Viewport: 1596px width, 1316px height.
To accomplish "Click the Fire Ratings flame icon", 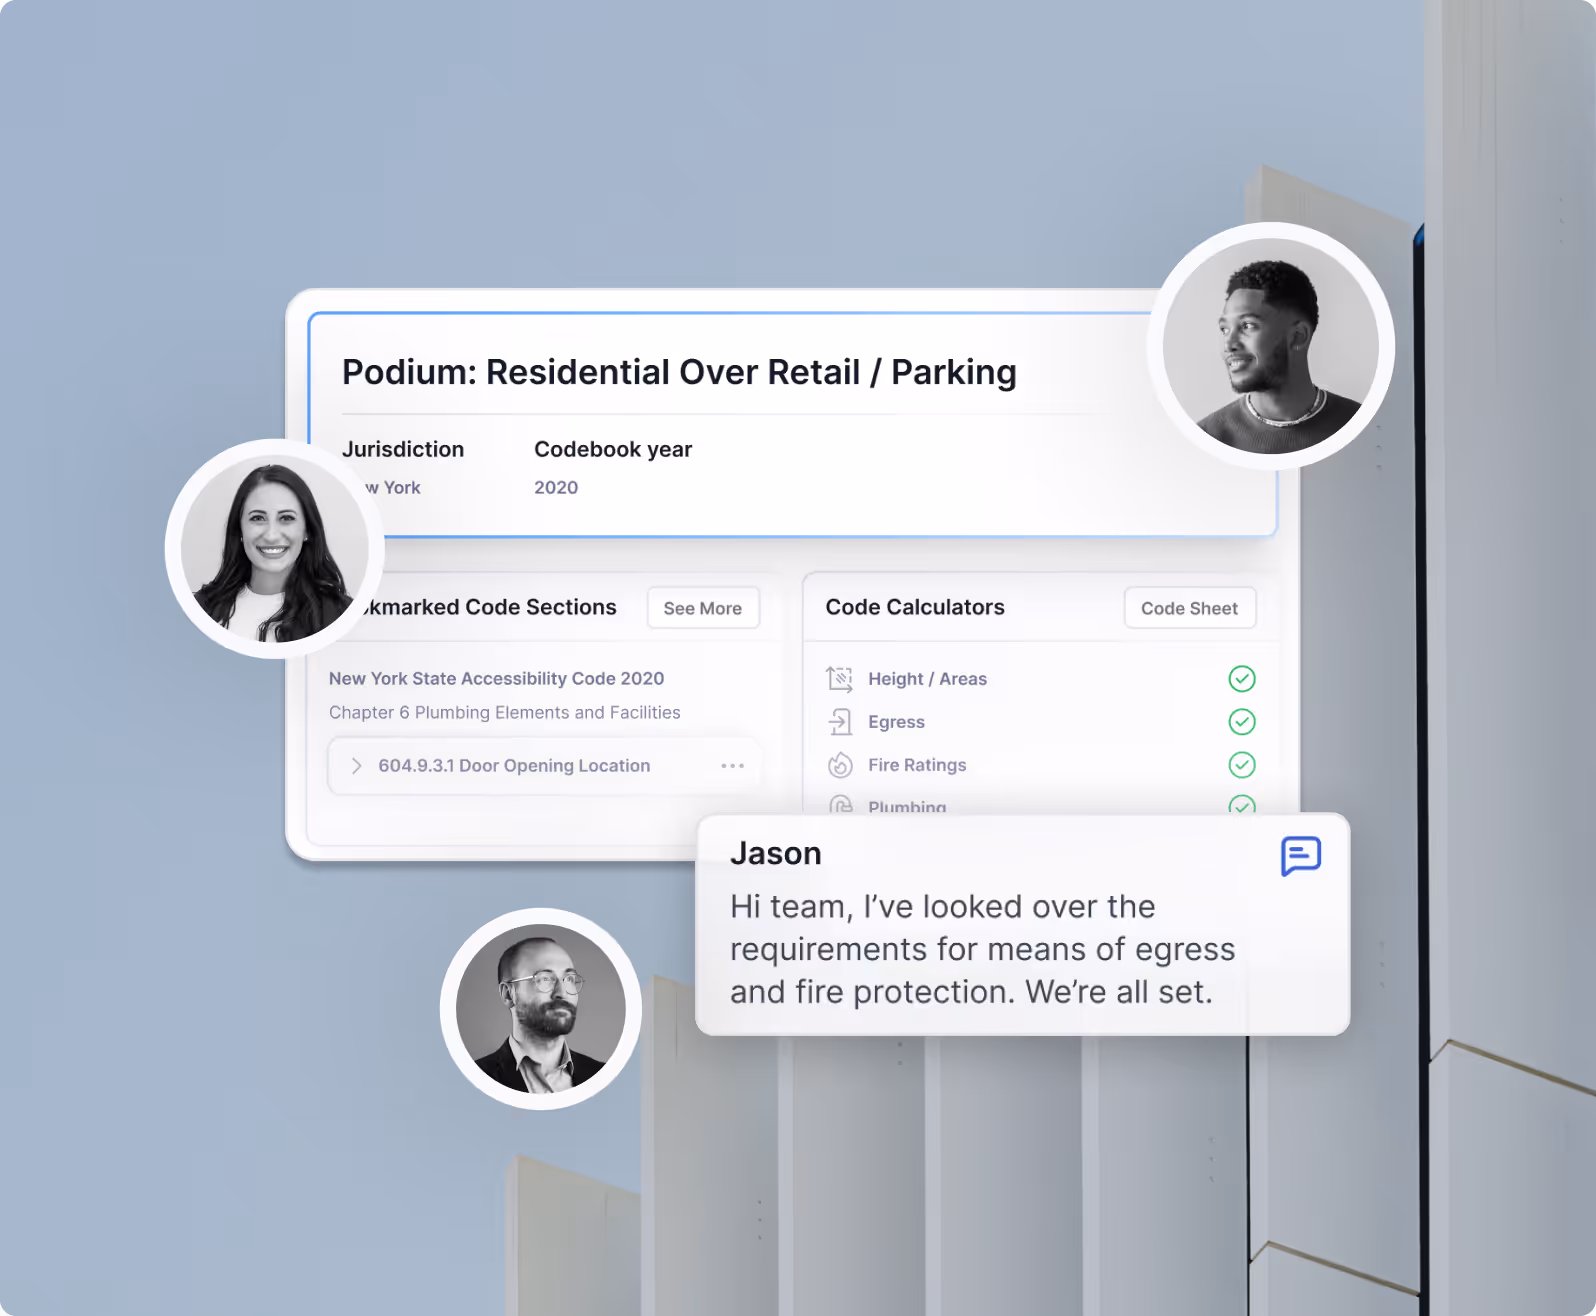I will point(840,765).
